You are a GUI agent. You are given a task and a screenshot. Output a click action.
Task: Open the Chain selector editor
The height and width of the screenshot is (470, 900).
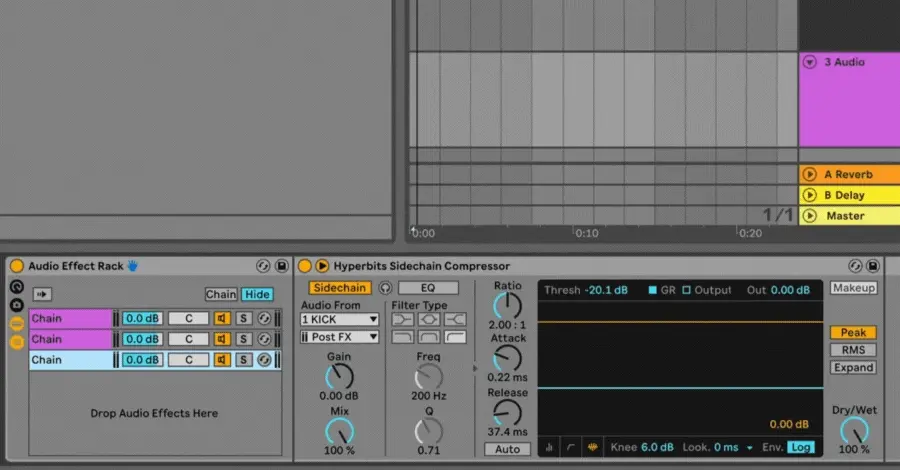tap(221, 294)
